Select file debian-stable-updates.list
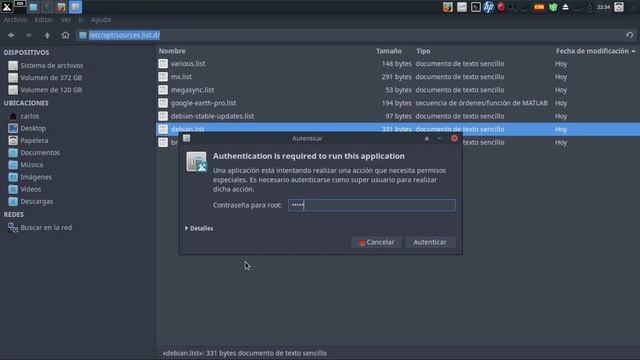Screen dimensions: 640x360 [212, 116]
